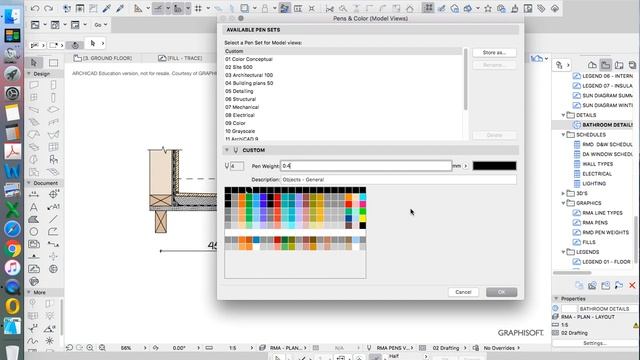Select 10 Grayscale pen set
This screenshot has width=640, height=360.
(240, 131)
